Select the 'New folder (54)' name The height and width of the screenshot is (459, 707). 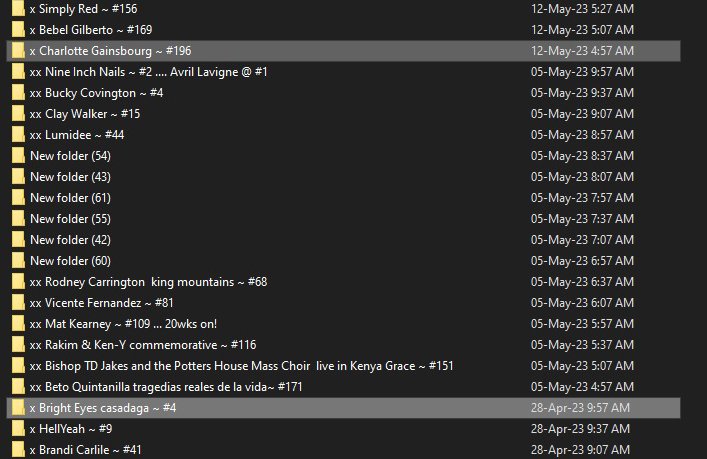click(70, 156)
